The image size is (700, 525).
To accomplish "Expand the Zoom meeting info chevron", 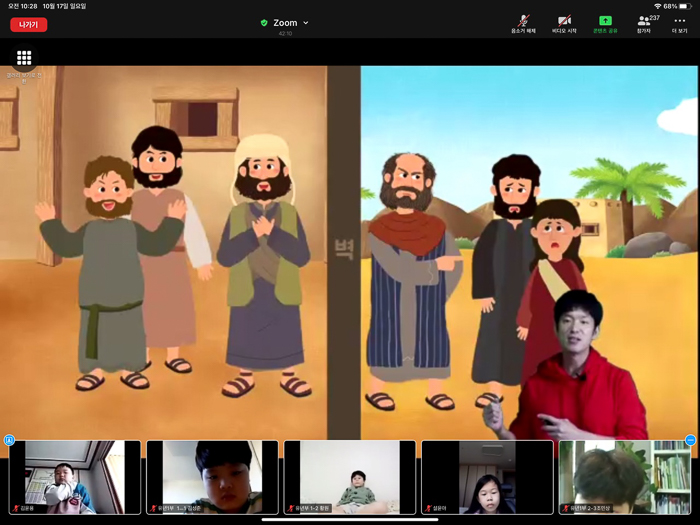I will click(306, 23).
